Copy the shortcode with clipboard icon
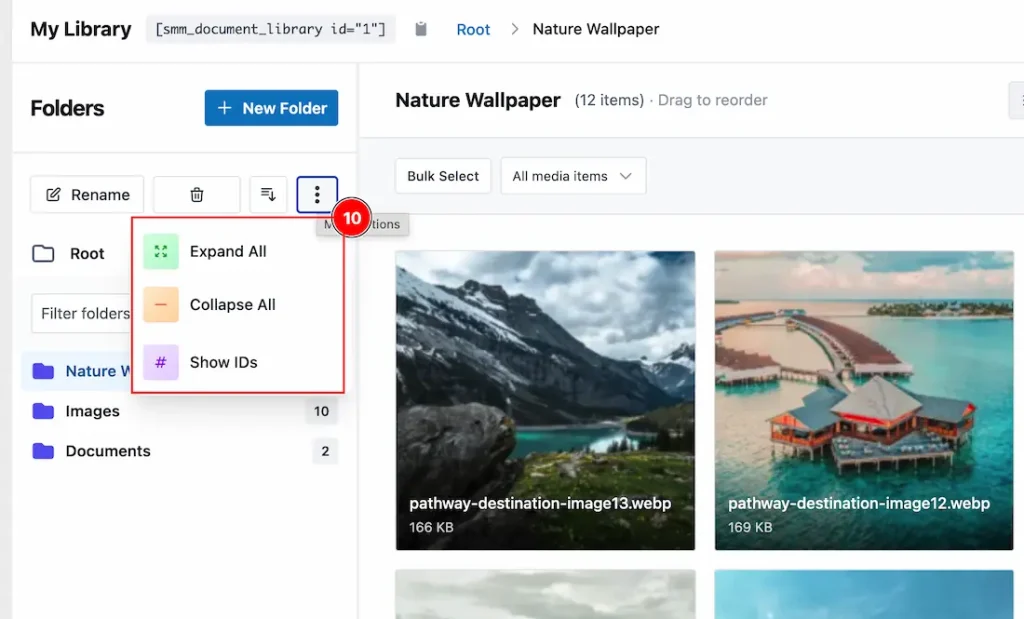This screenshot has width=1024, height=619. click(x=421, y=29)
